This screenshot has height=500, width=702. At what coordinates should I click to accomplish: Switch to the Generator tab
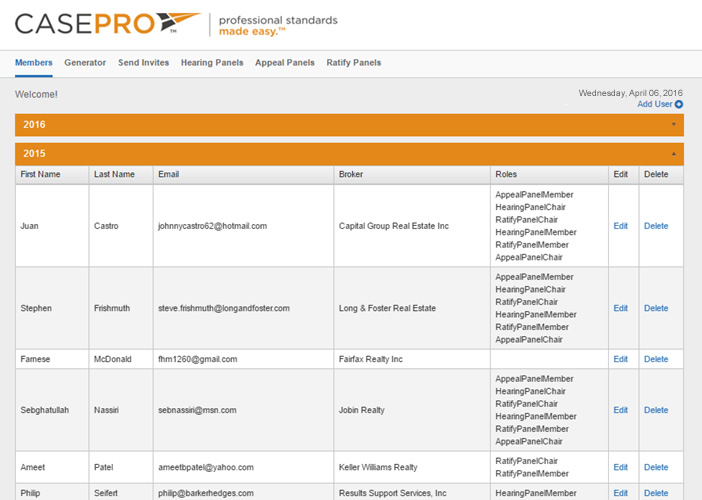click(x=85, y=63)
